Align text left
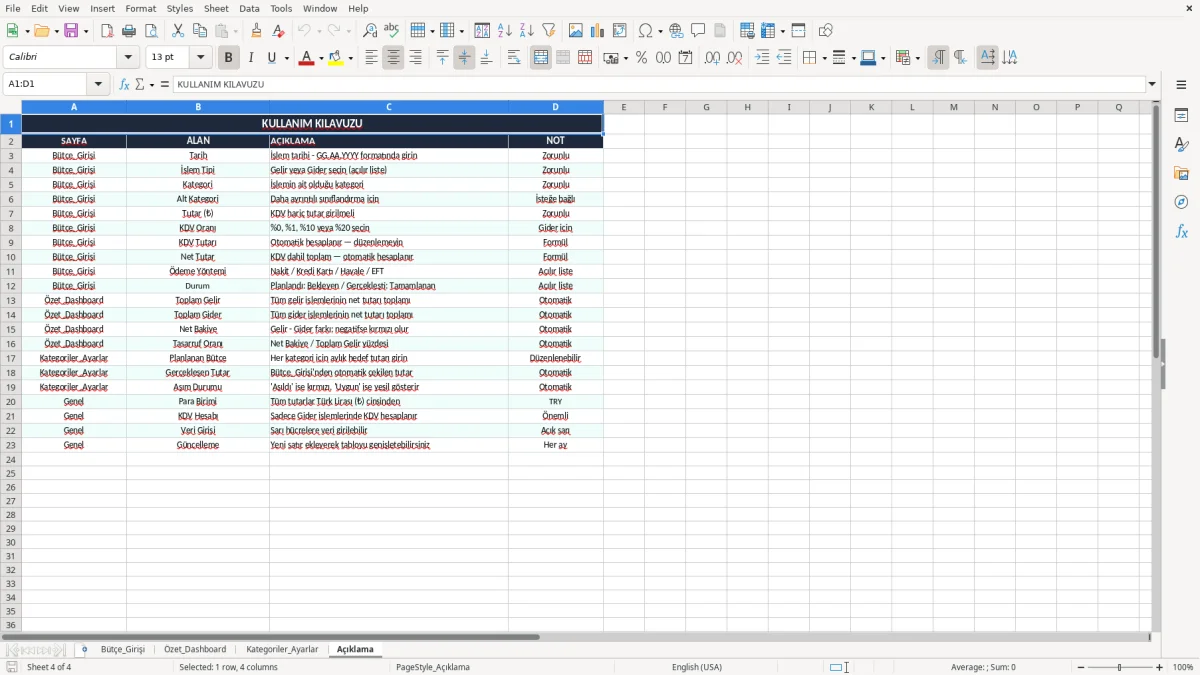Screen dimensions: 1200x675 [371, 58]
